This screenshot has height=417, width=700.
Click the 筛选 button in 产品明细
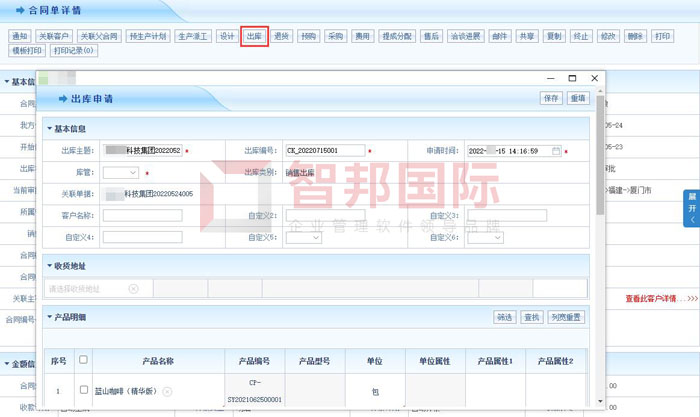tap(504, 317)
